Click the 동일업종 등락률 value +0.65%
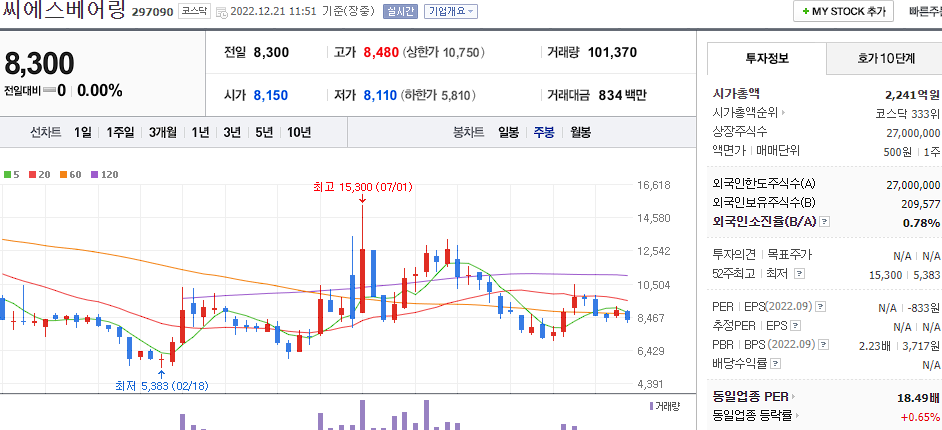This screenshot has height=430, width=942. pos(920,416)
